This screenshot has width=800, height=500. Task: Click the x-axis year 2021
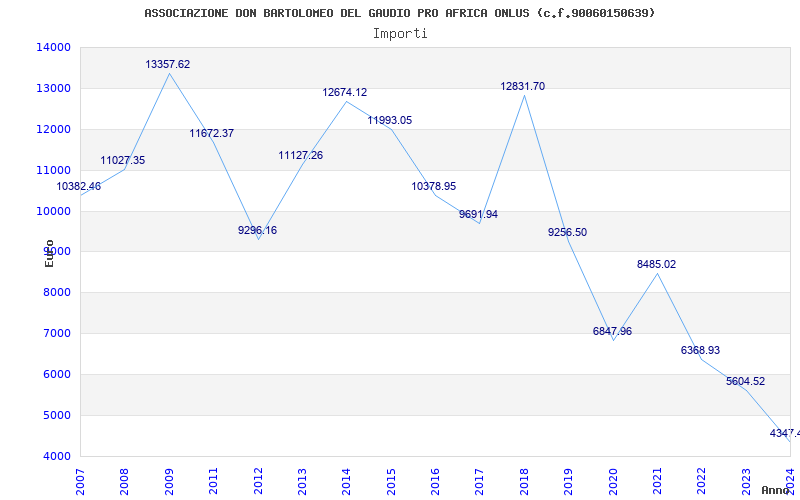[657, 481]
